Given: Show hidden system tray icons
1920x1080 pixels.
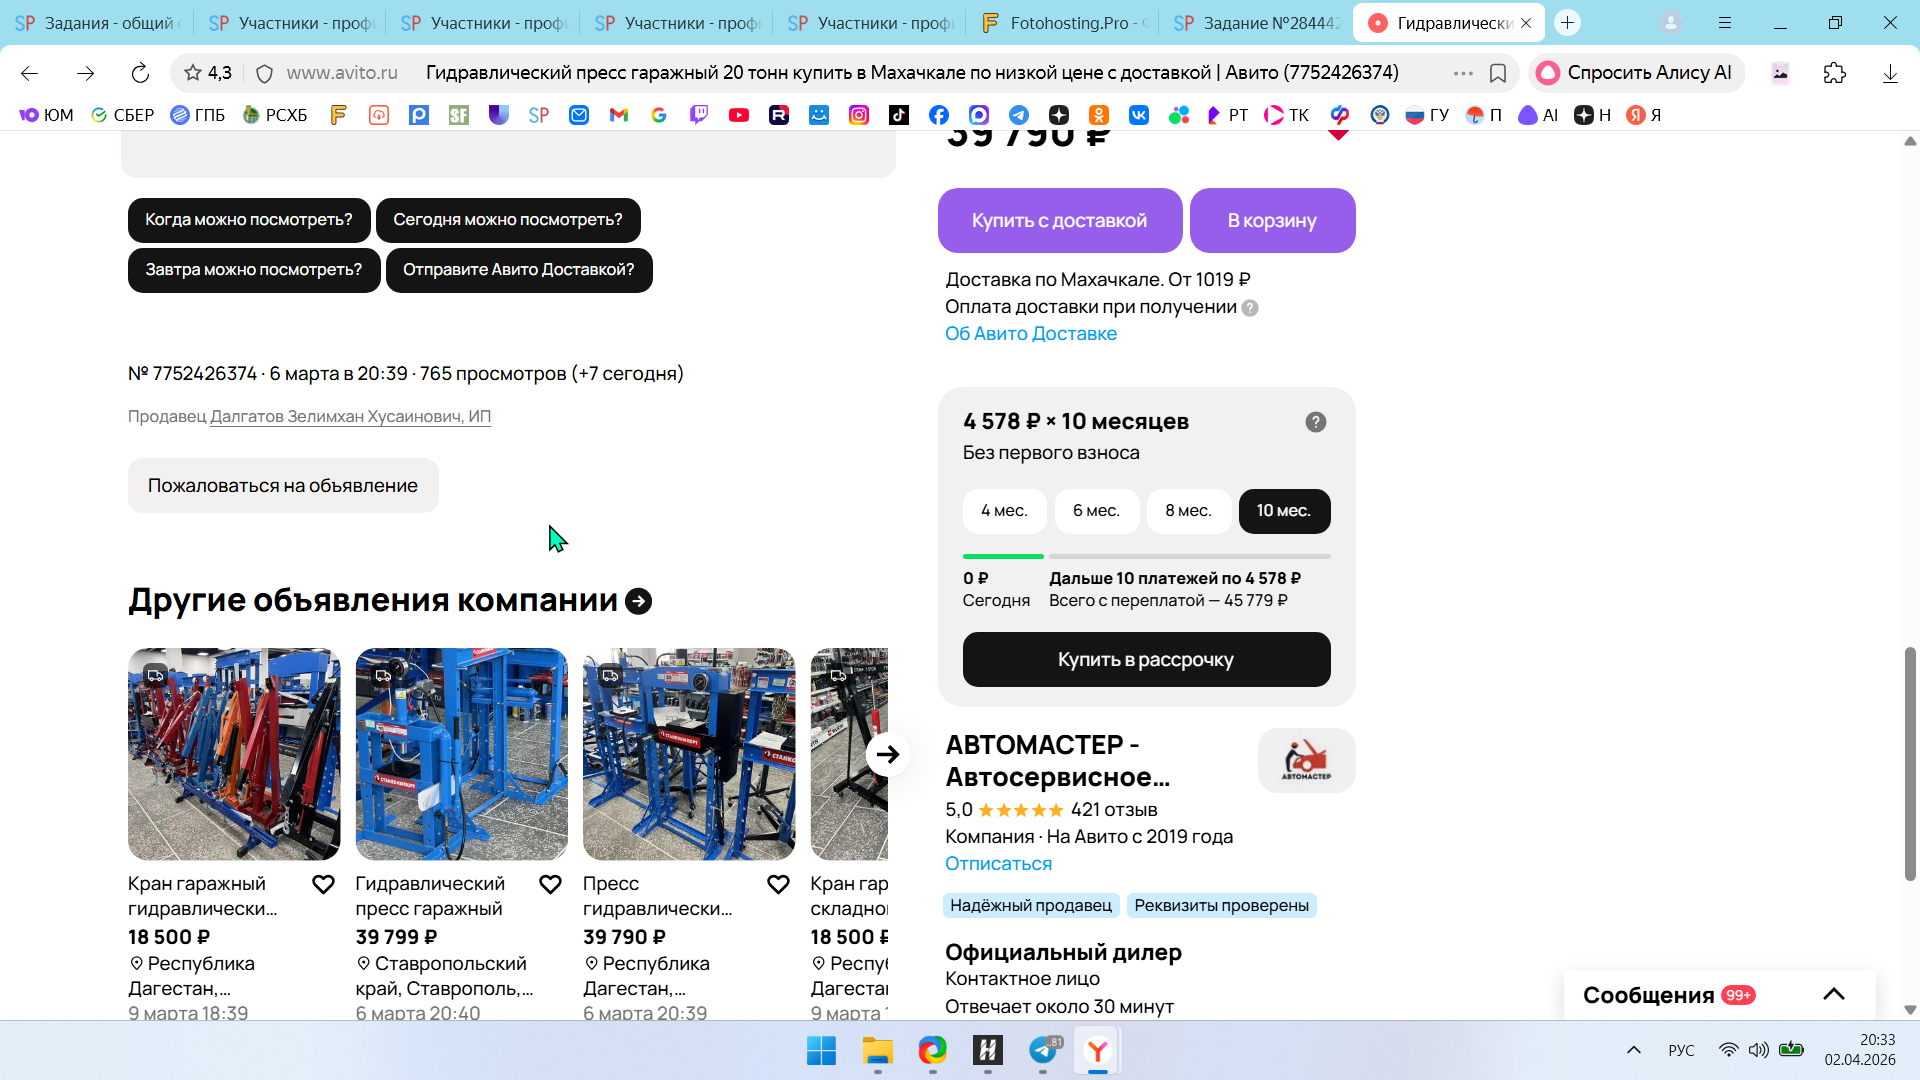Looking at the screenshot, I should (1633, 1050).
